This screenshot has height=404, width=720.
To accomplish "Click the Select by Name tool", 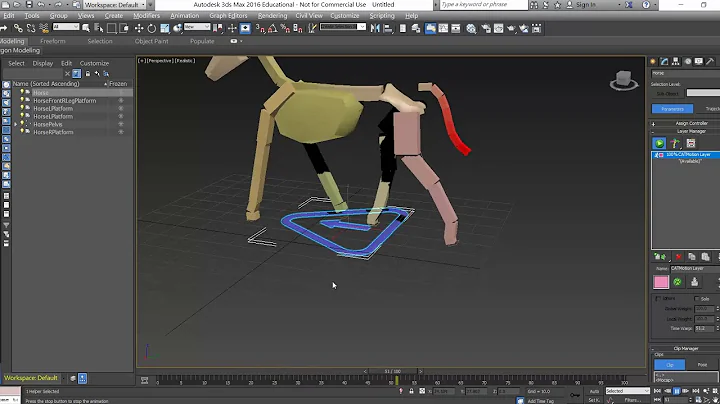I will pyautogui.click(x=99, y=28).
